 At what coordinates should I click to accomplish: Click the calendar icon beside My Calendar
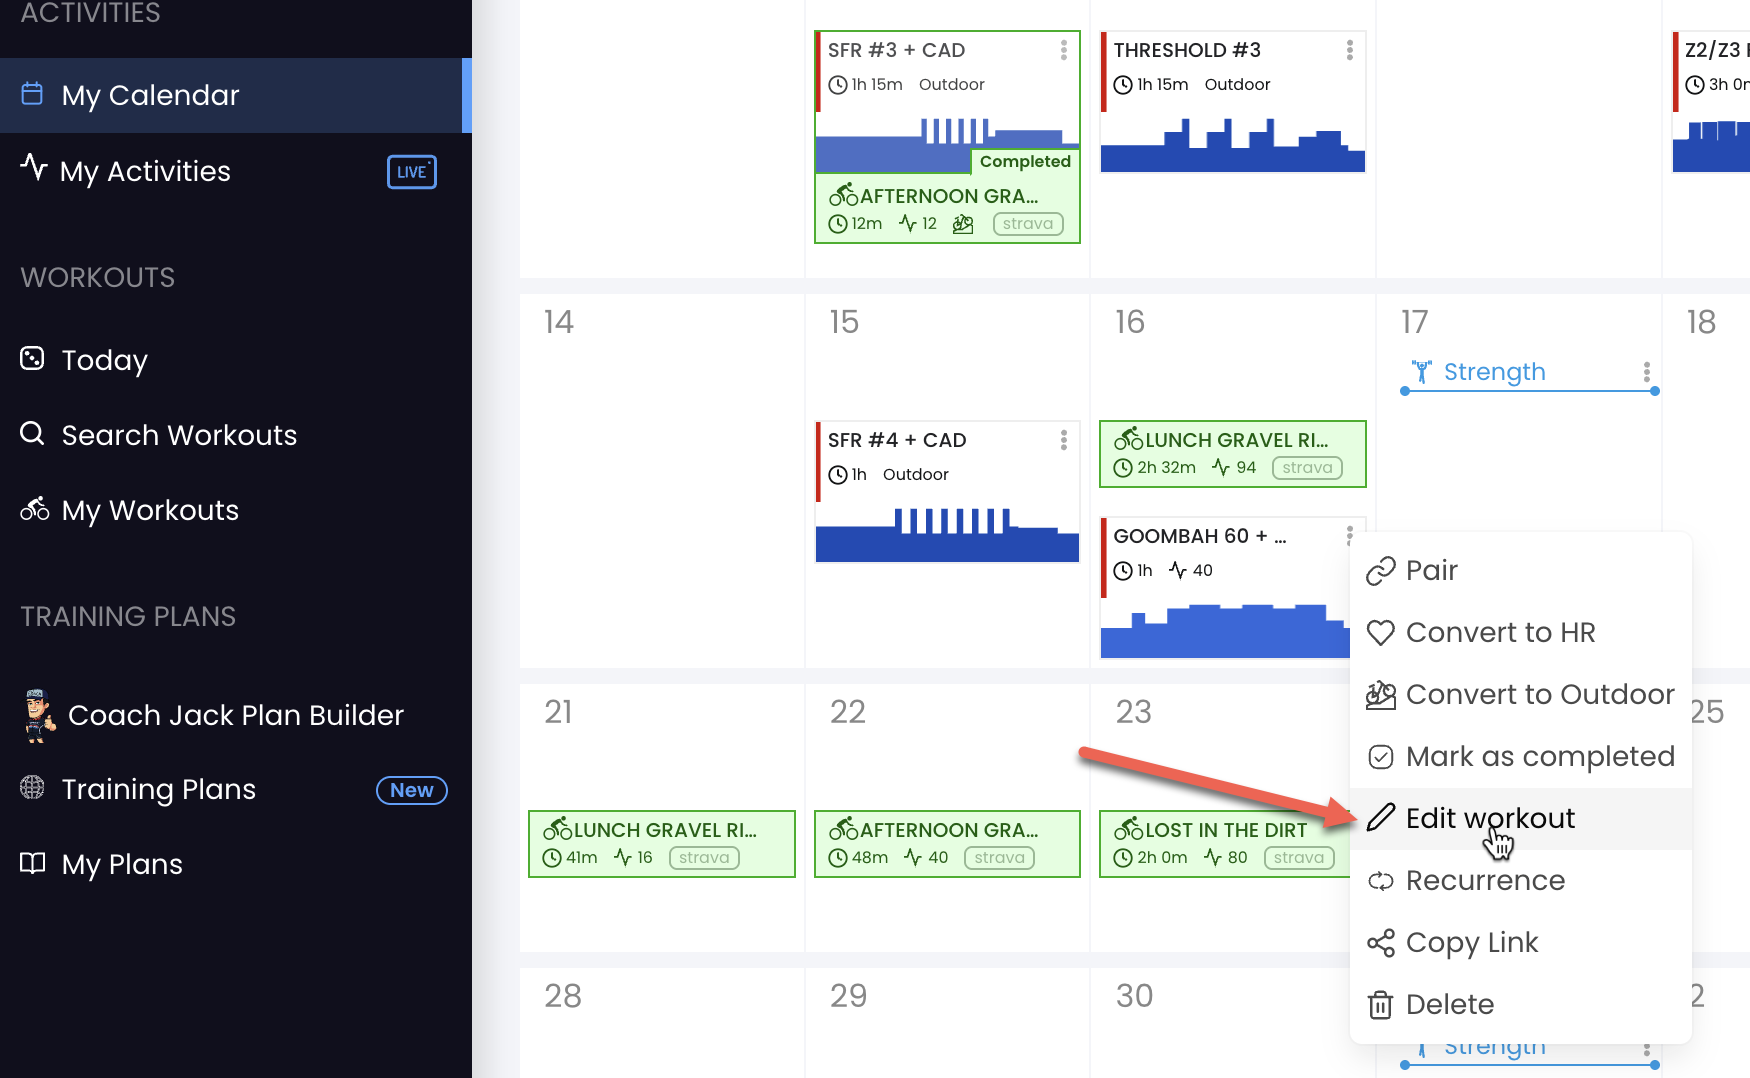(x=32, y=94)
